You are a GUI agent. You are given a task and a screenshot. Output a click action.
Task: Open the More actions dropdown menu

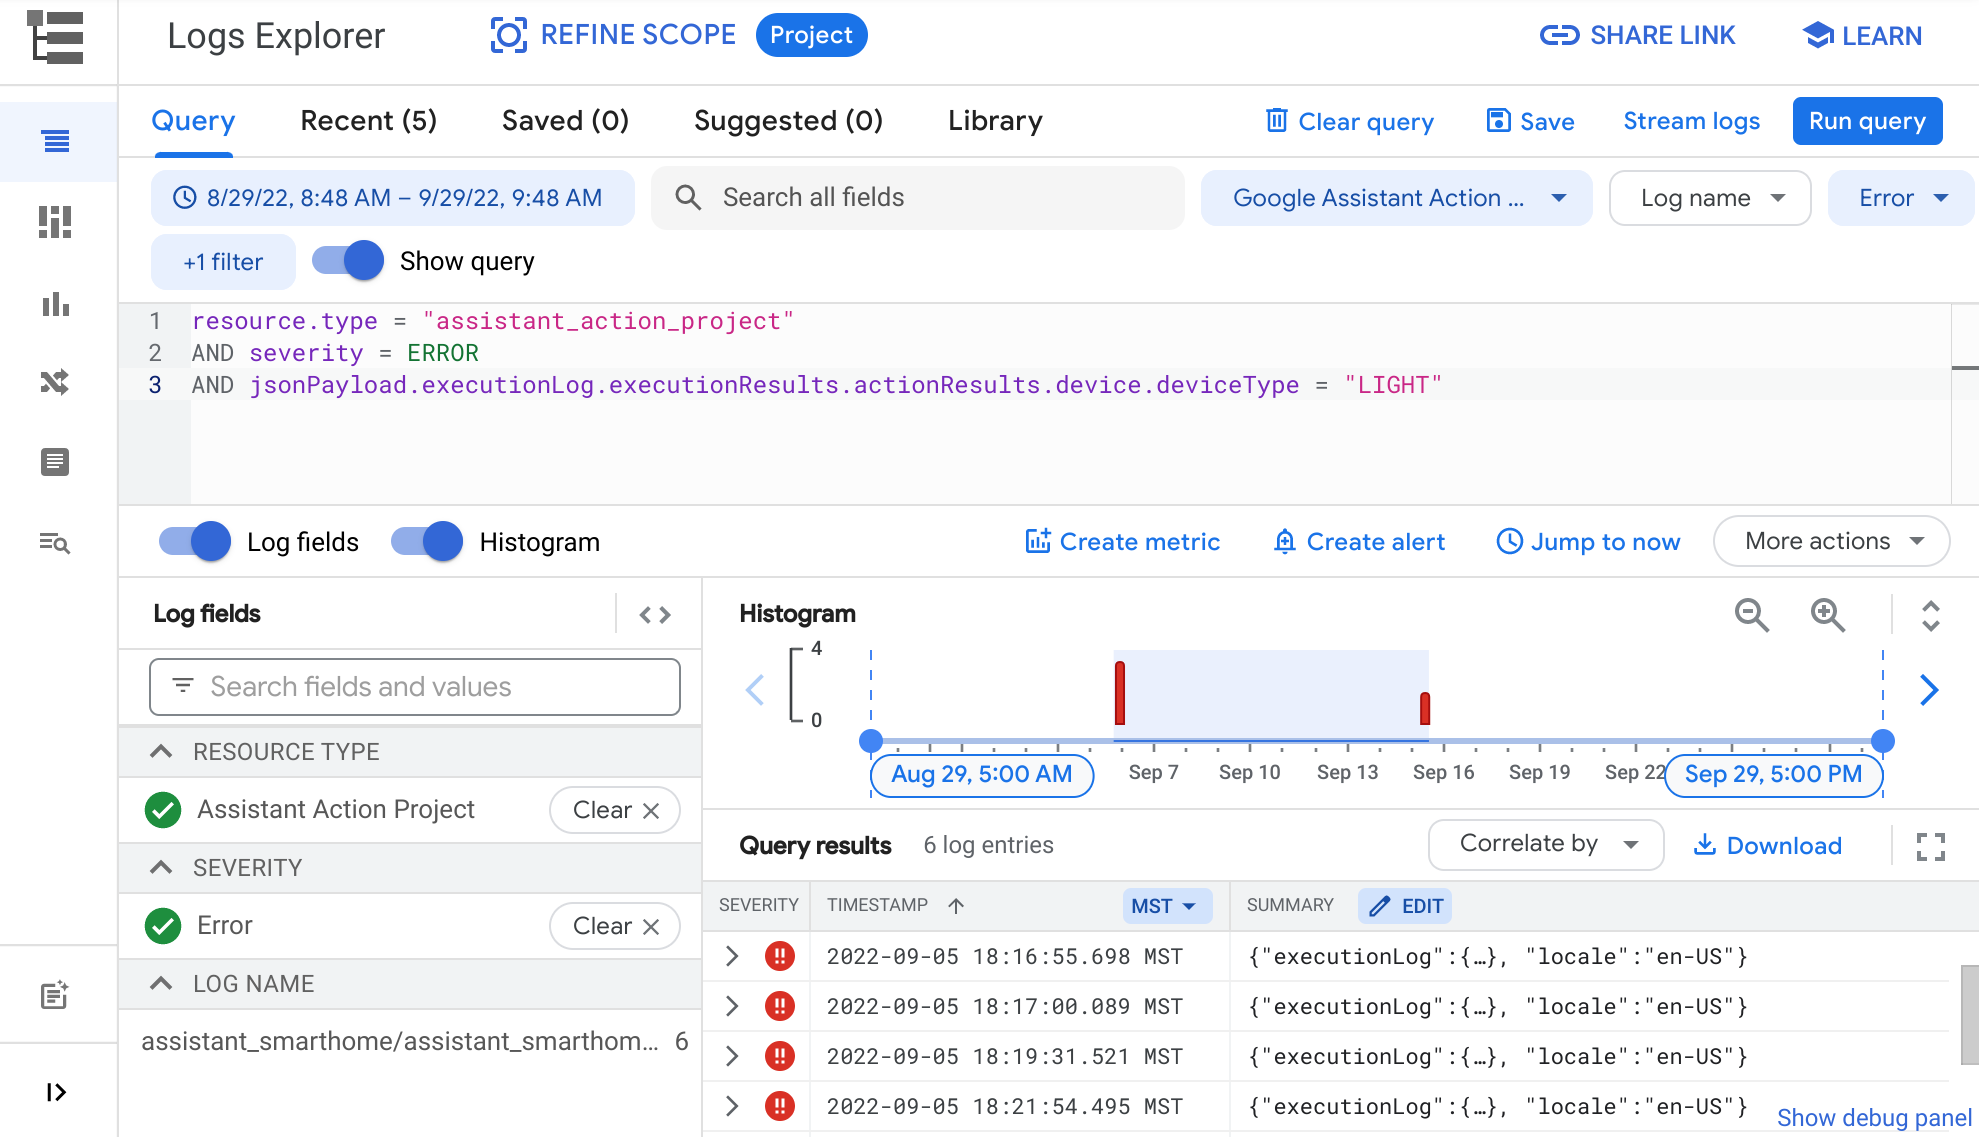[1834, 542]
